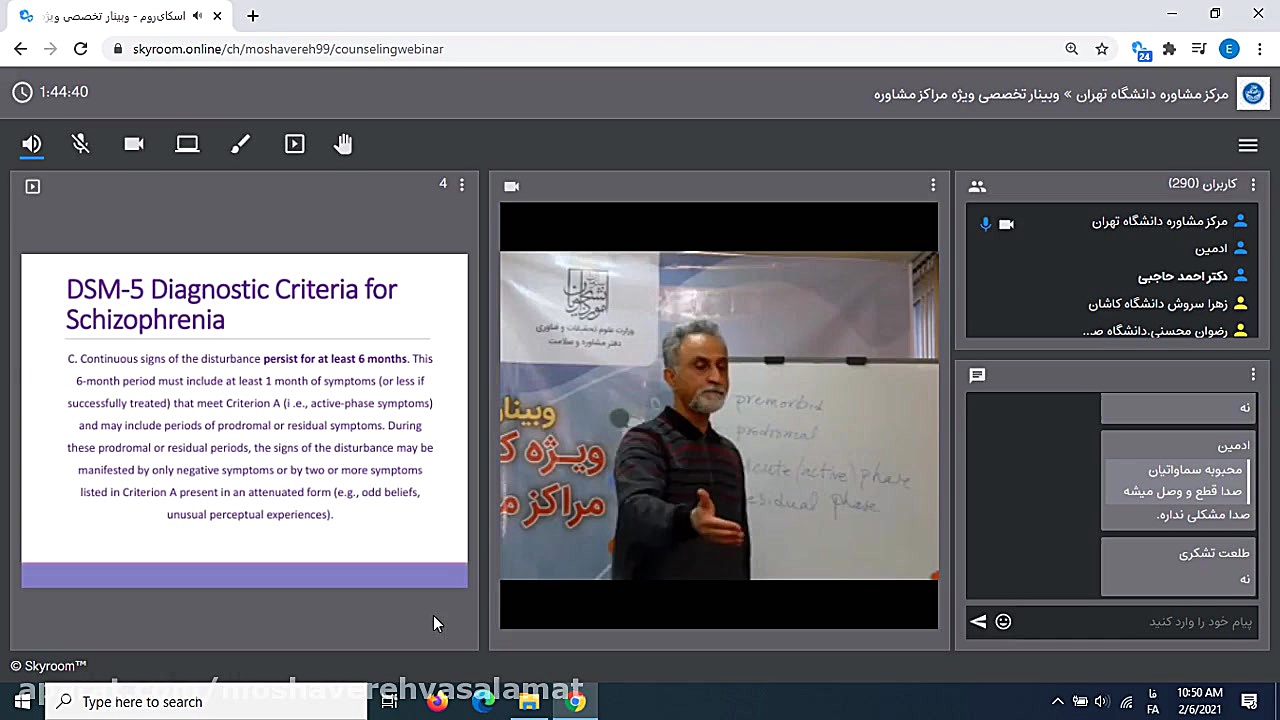
Task: Open the Chrome profile avatar
Action: tap(1229, 49)
